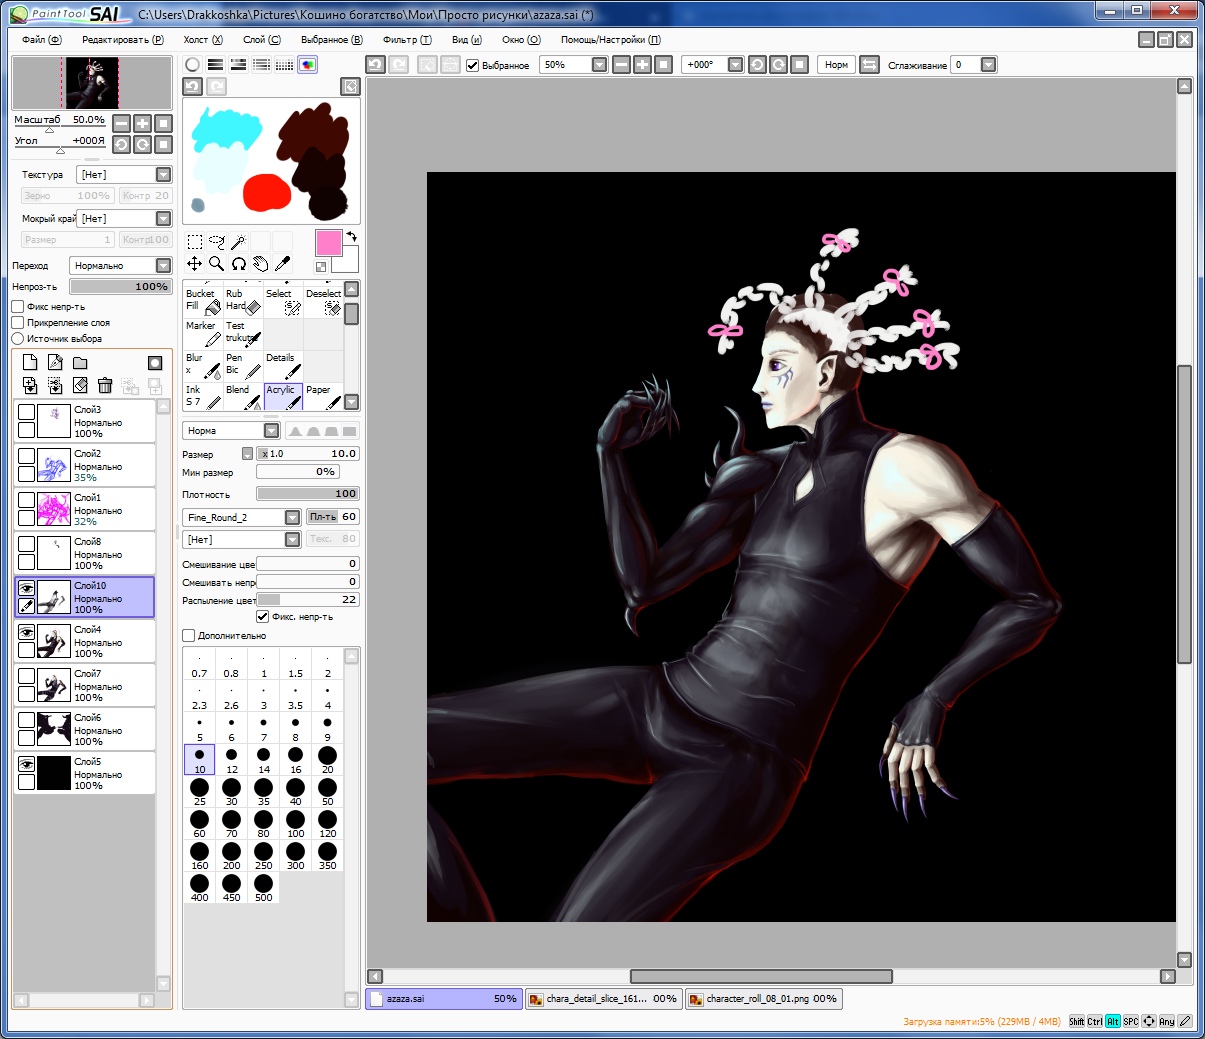The image size is (1205, 1039).
Task: Click the trash icon to delete layer
Action: pyautogui.click(x=105, y=385)
